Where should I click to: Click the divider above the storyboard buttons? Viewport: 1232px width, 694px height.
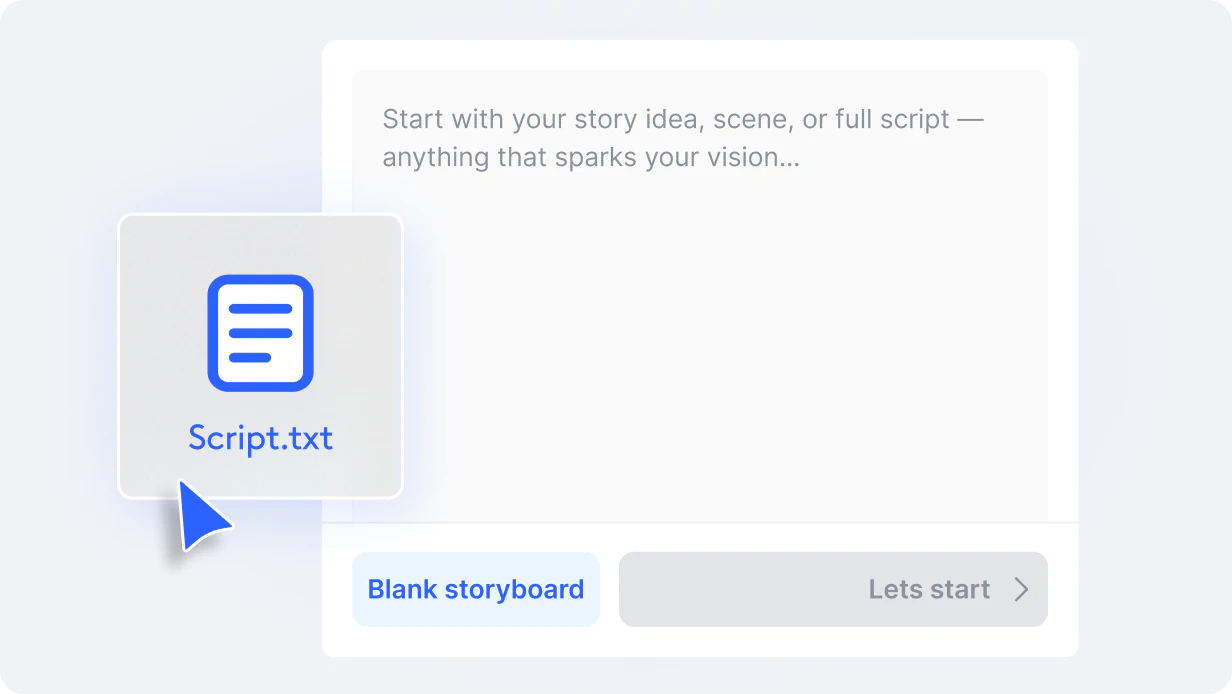(x=700, y=522)
